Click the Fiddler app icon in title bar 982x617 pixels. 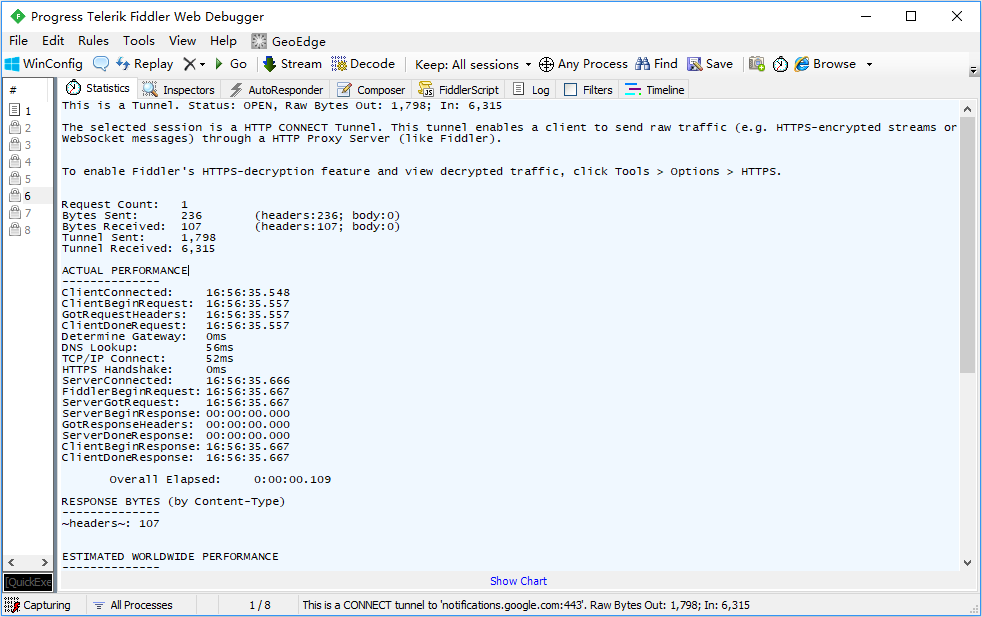(x=18, y=16)
